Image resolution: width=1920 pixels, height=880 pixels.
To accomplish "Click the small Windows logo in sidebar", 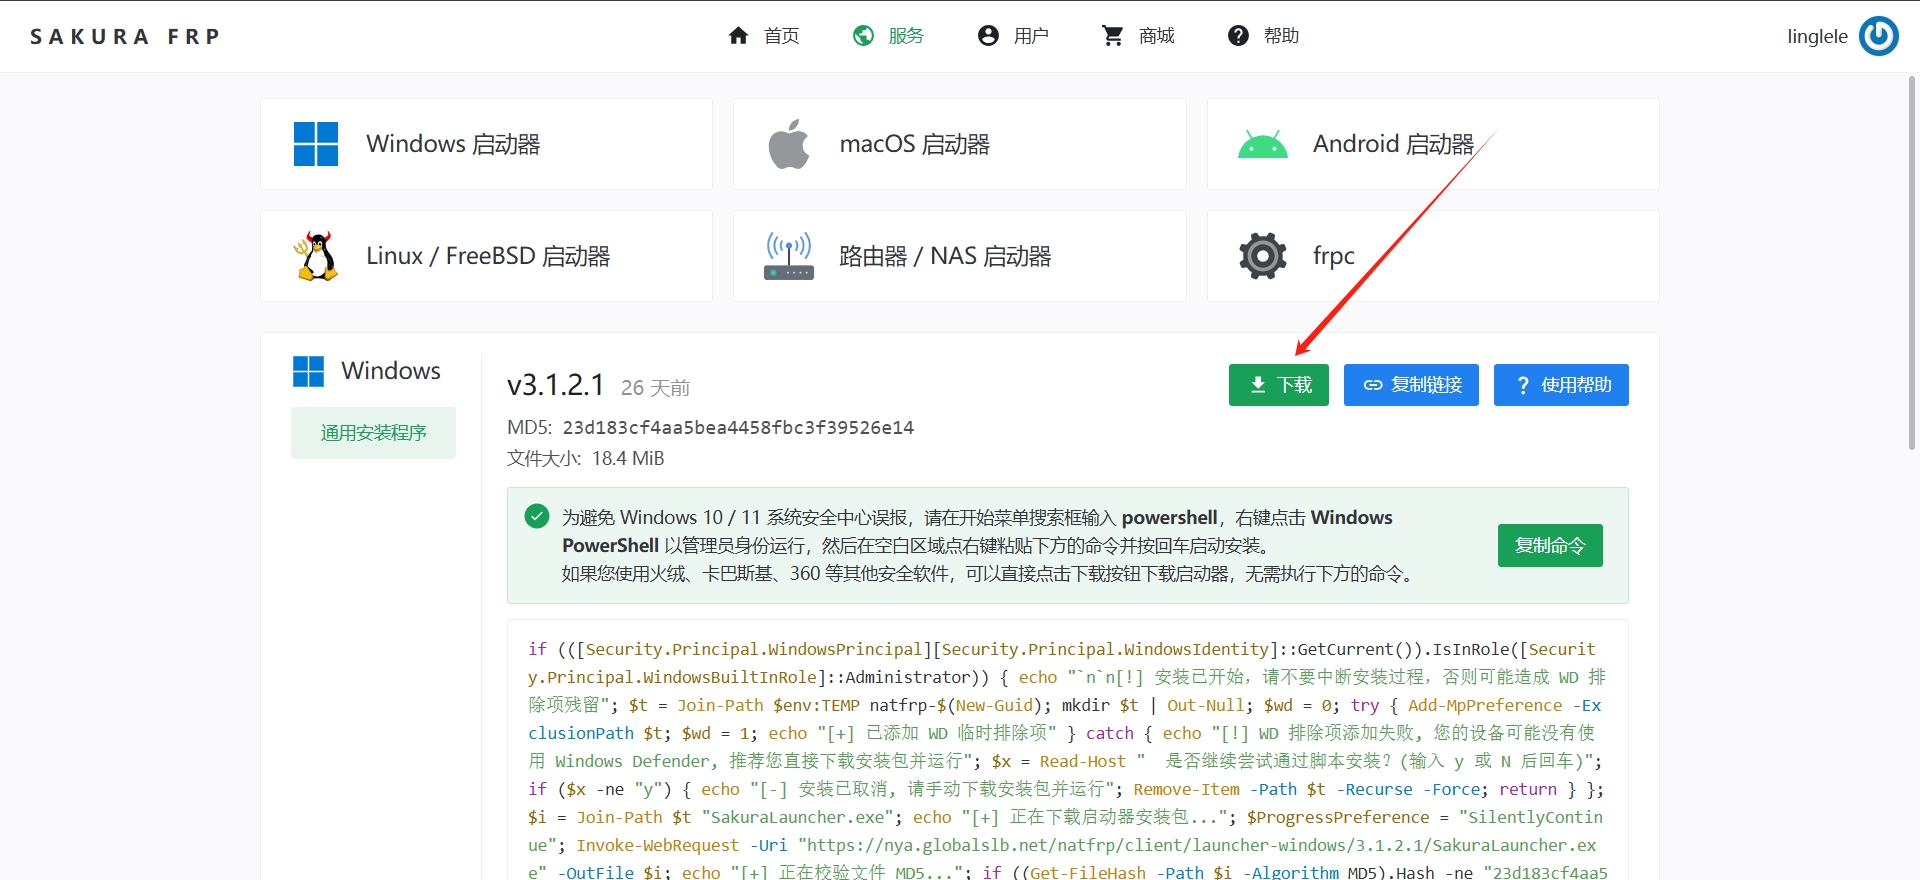I will pyautogui.click(x=308, y=371).
